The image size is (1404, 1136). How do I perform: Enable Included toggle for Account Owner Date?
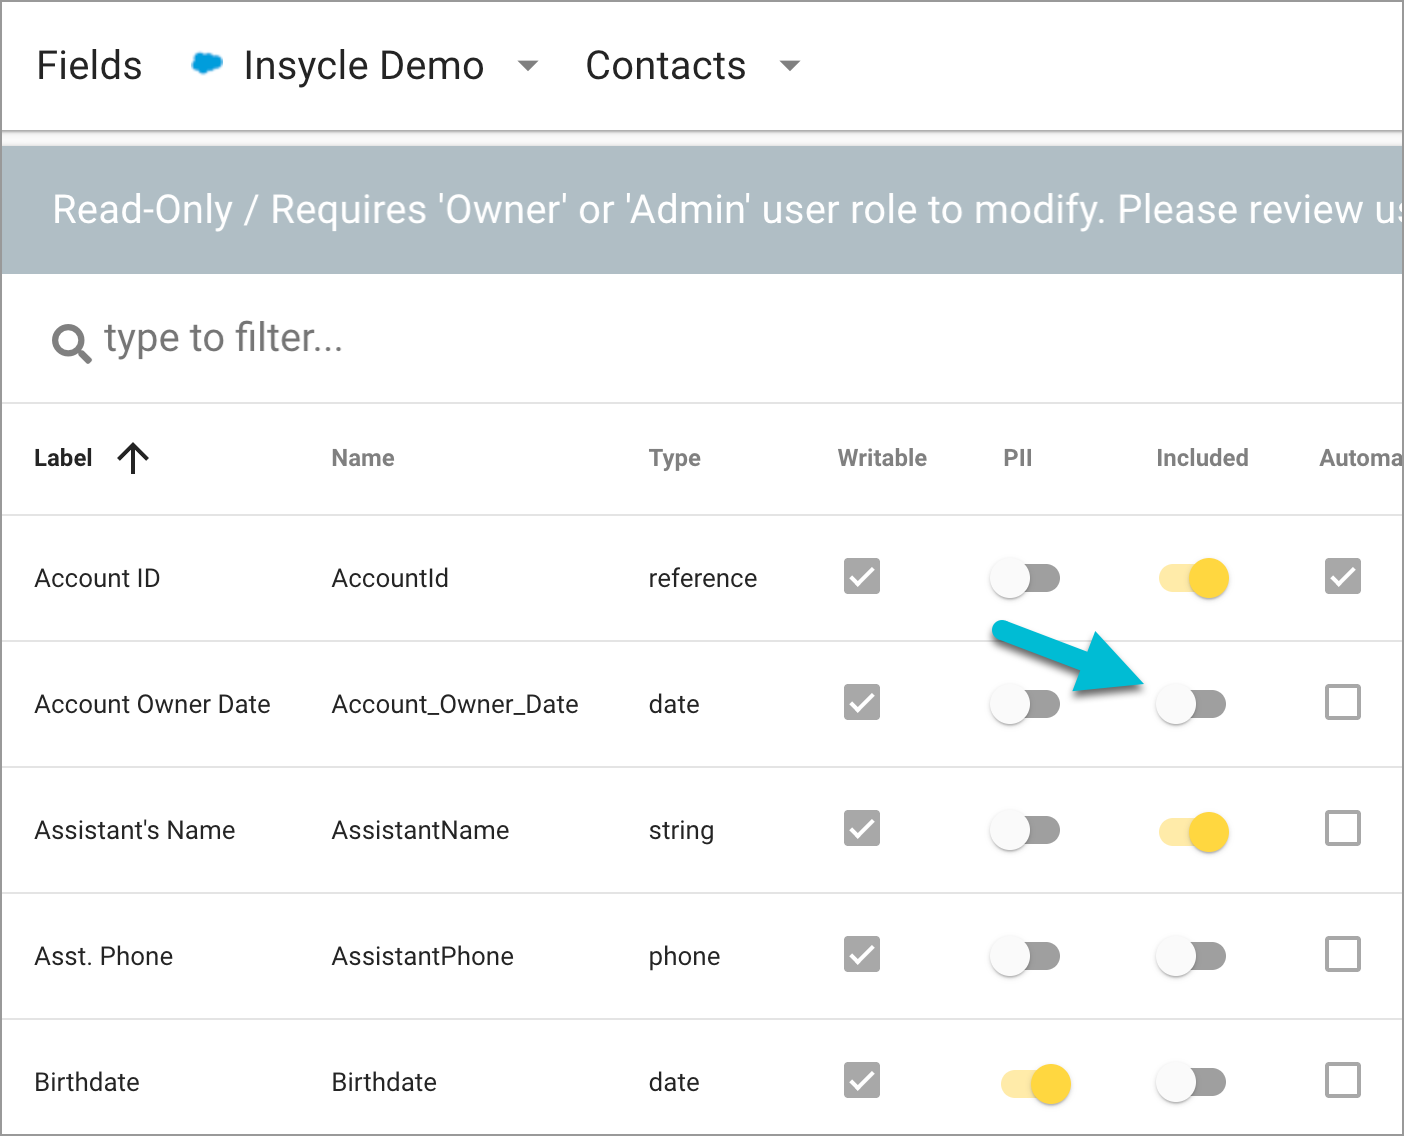point(1191,704)
